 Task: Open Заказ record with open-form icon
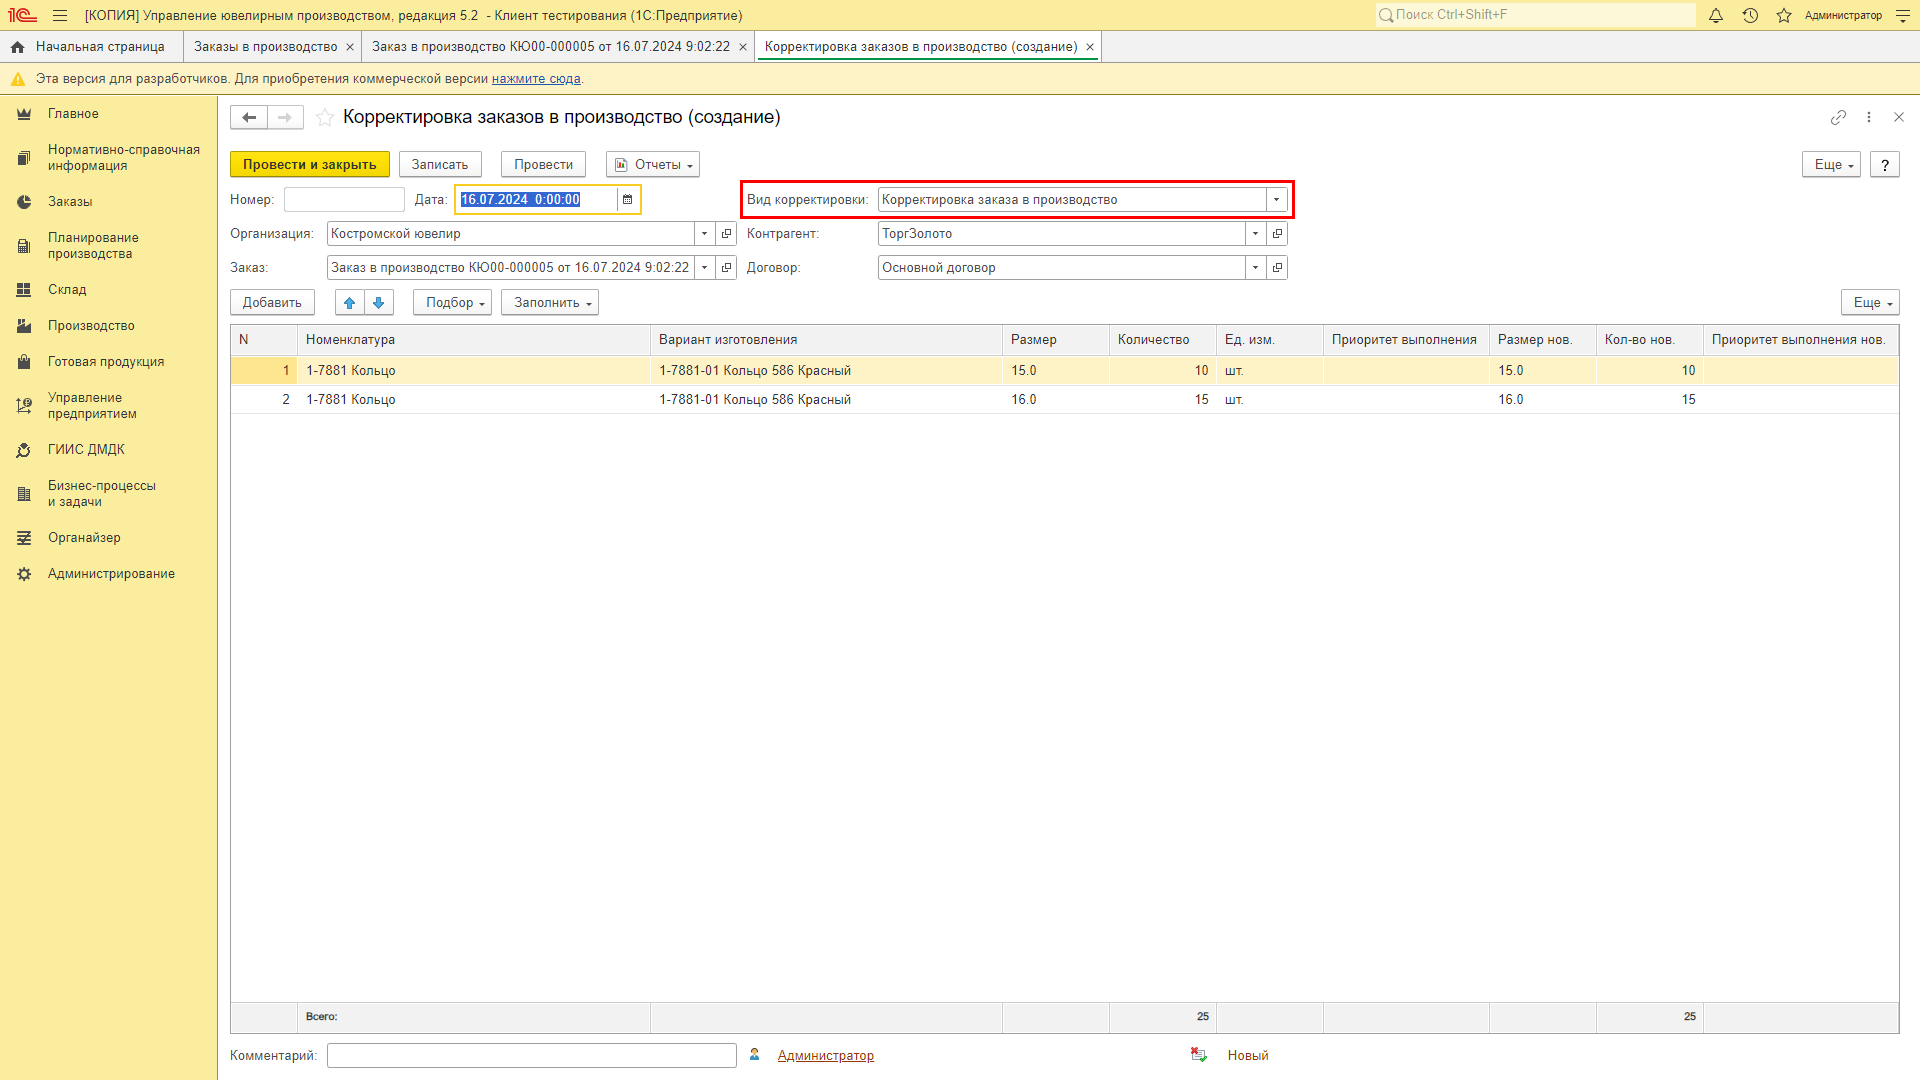(x=727, y=268)
